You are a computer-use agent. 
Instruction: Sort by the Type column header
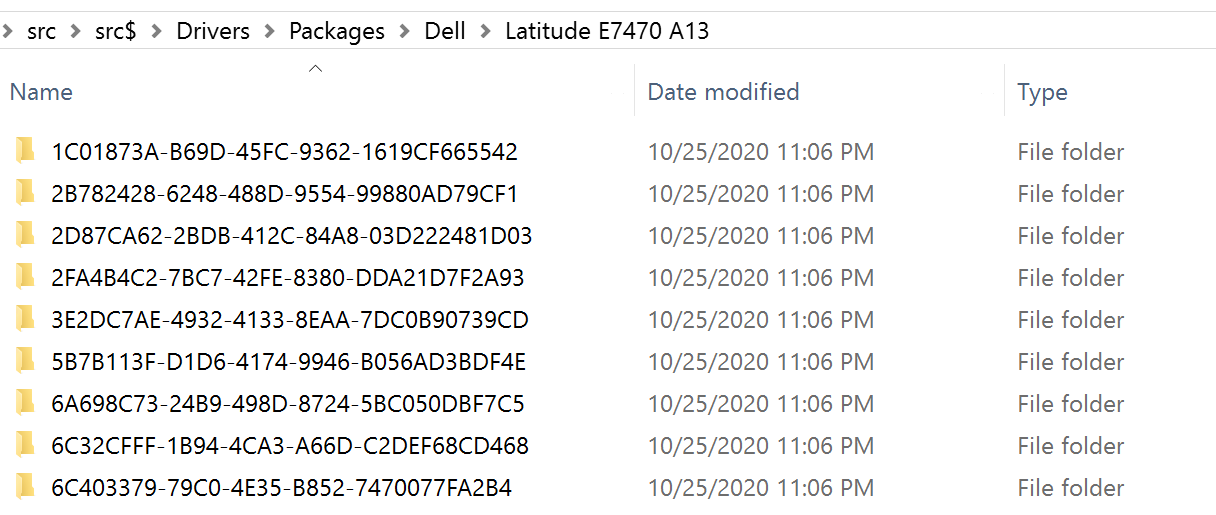(1042, 92)
